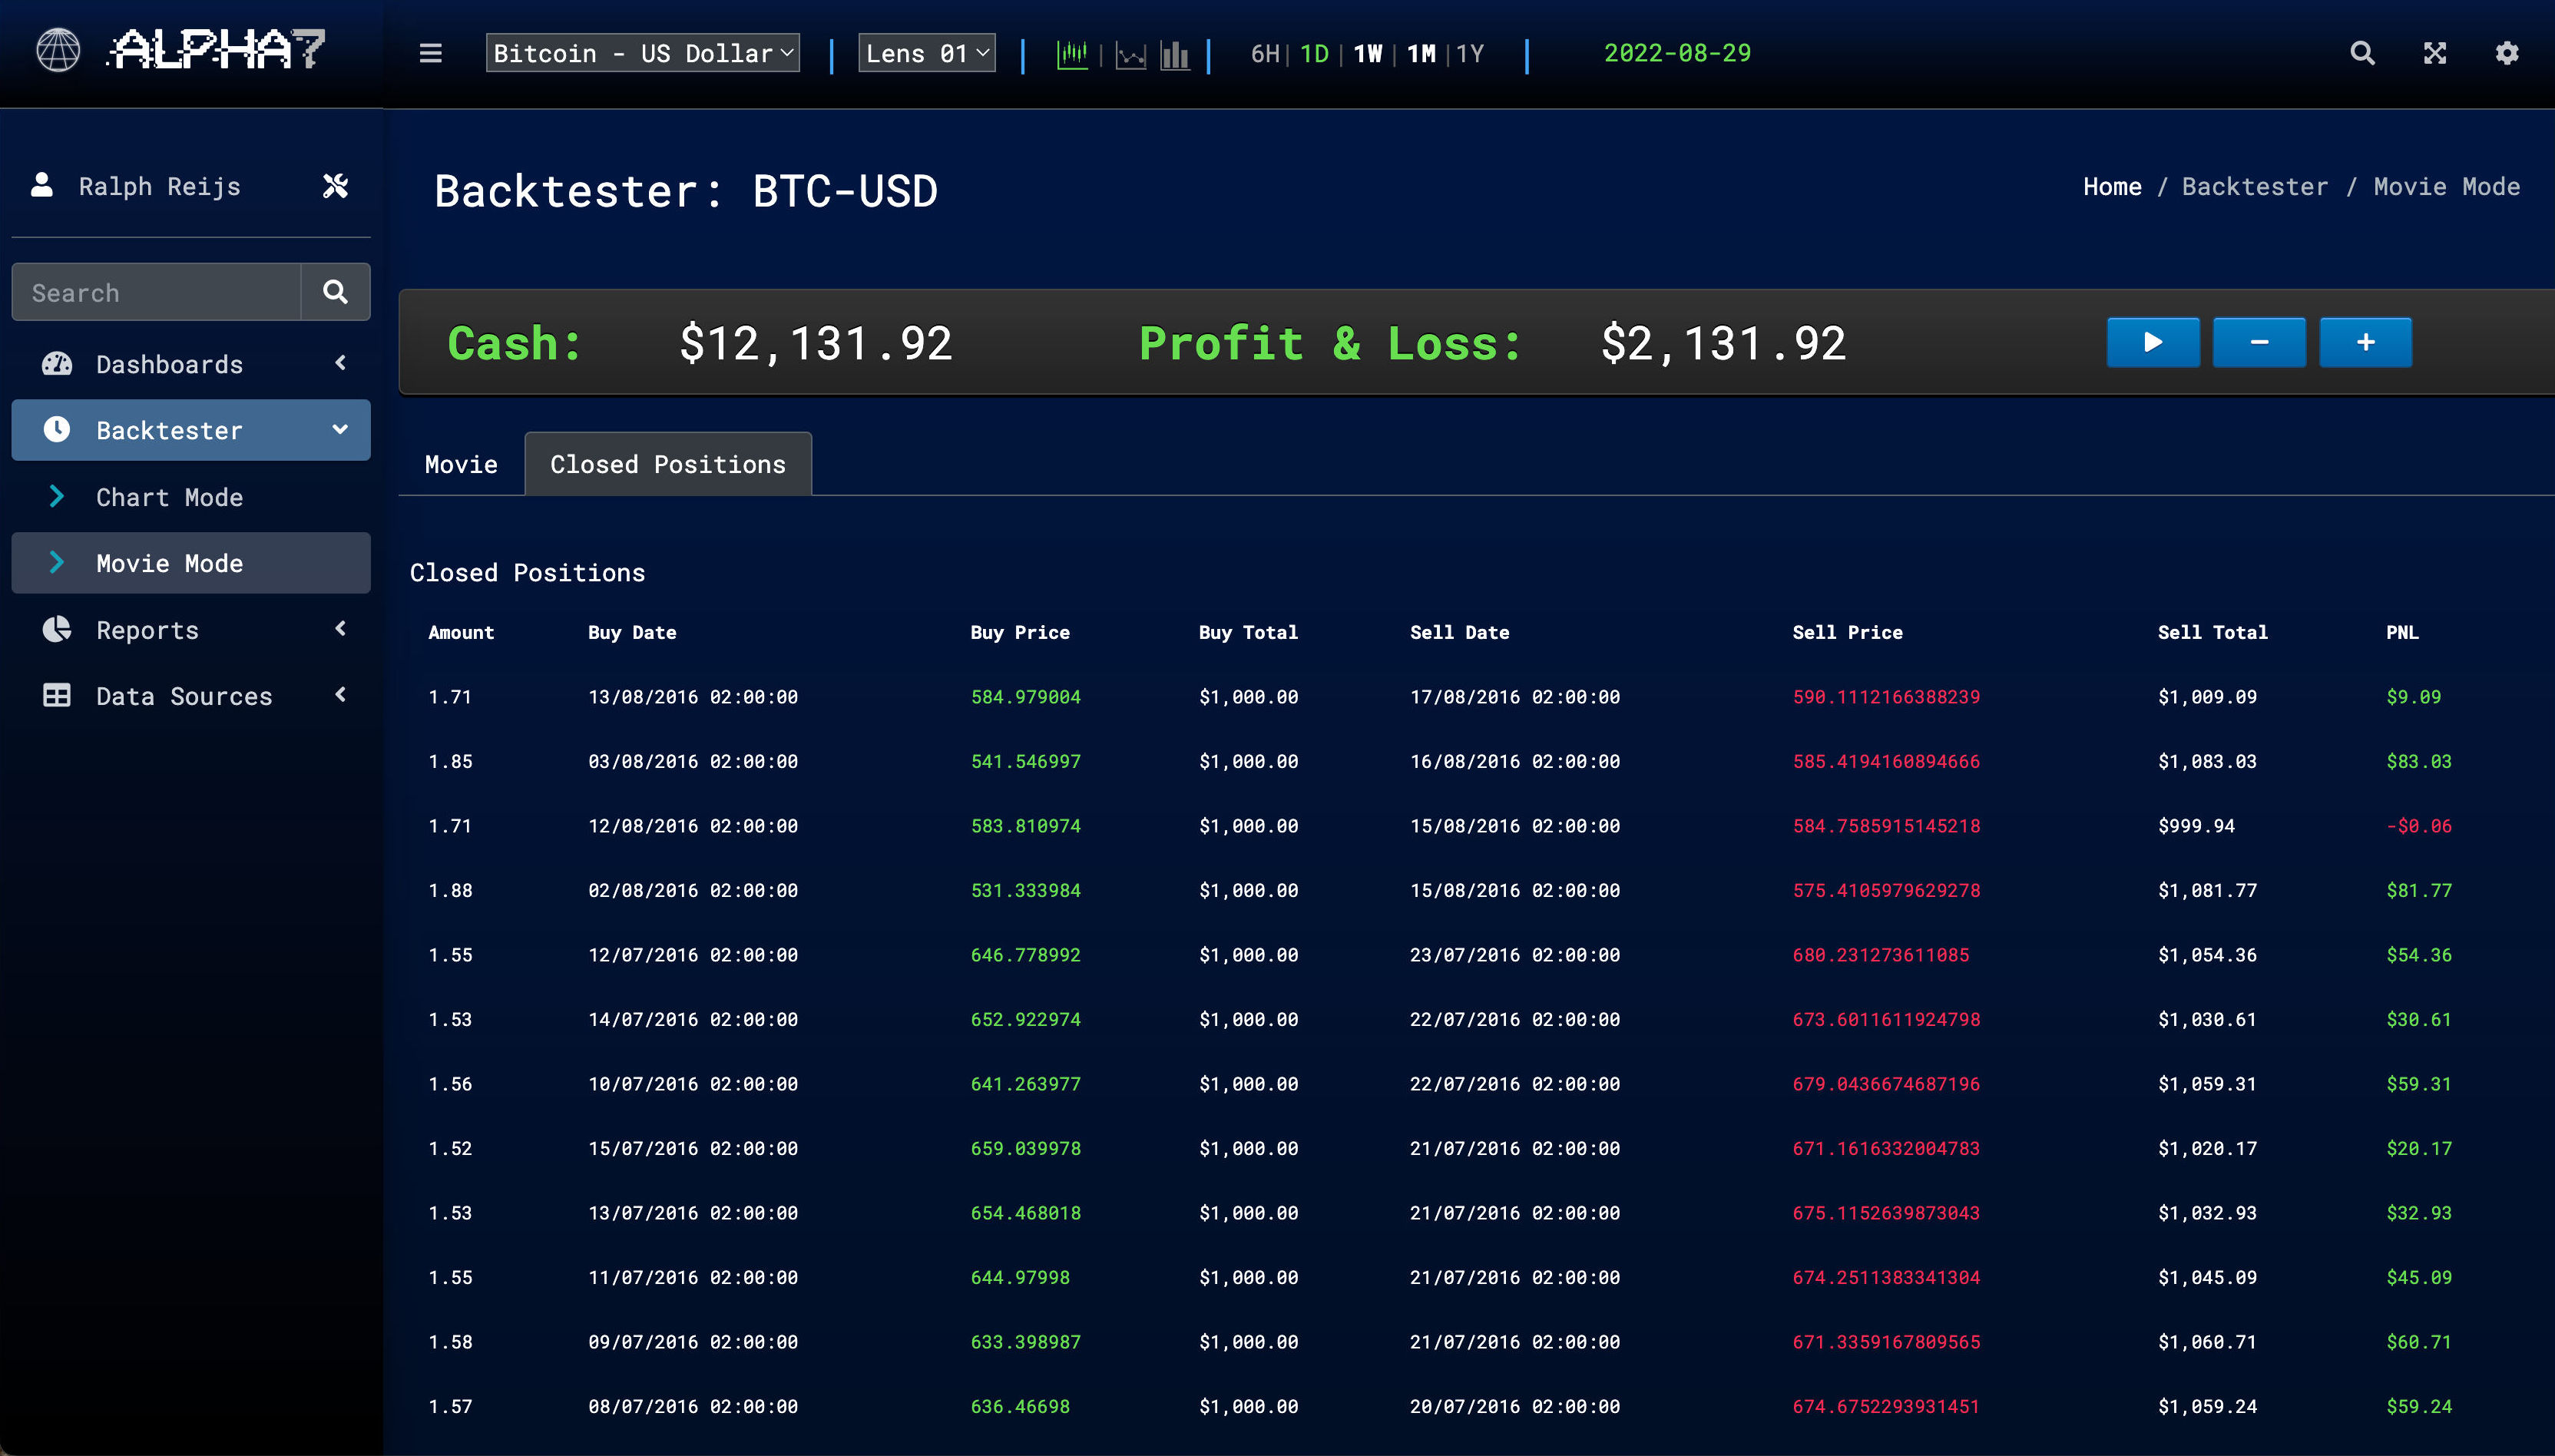Image resolution: width=2555 pixels, height=1456 pixels.
Task: Click the Home breadcrumb link
Action: (x=2111, y=187)
